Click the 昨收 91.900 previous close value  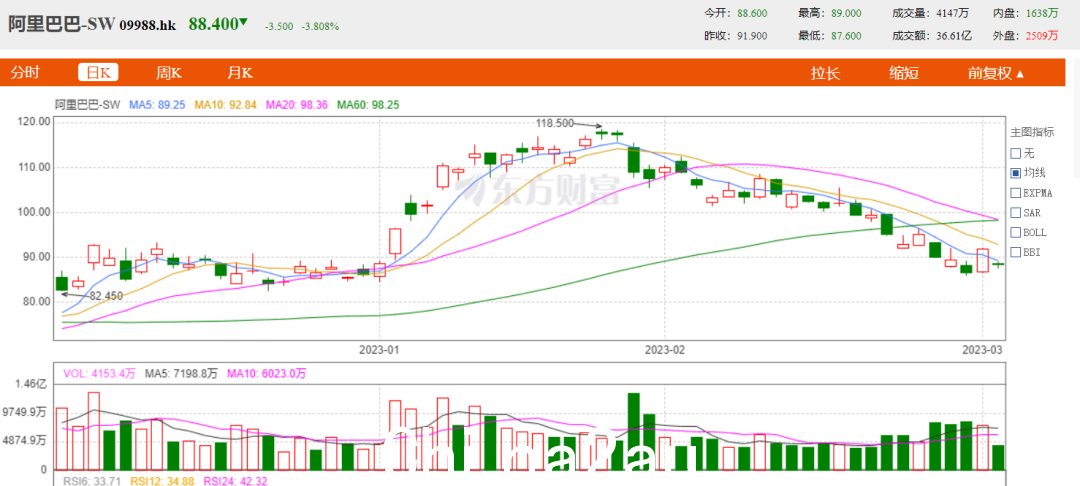tap(752, 36)
